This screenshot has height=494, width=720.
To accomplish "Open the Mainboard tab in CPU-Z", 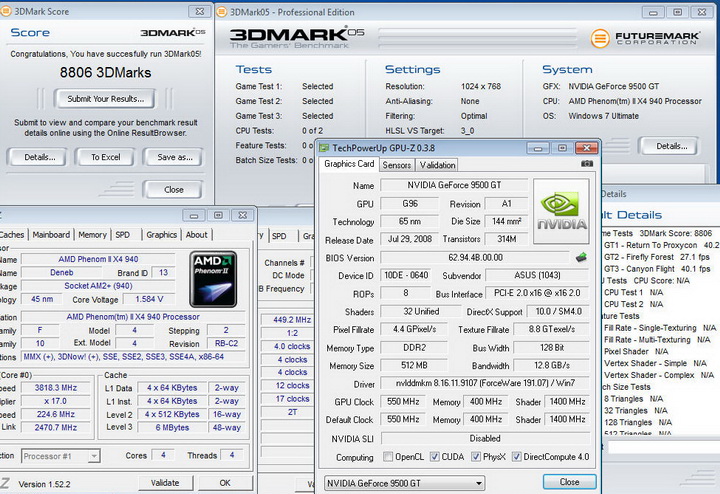I will [x=51, y=235].
